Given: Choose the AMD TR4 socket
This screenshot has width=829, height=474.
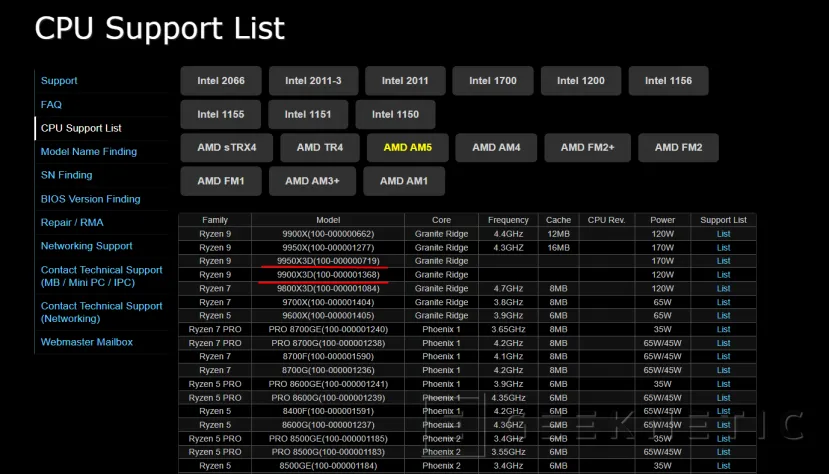Looking at the screenshot, I should (320, 147).
